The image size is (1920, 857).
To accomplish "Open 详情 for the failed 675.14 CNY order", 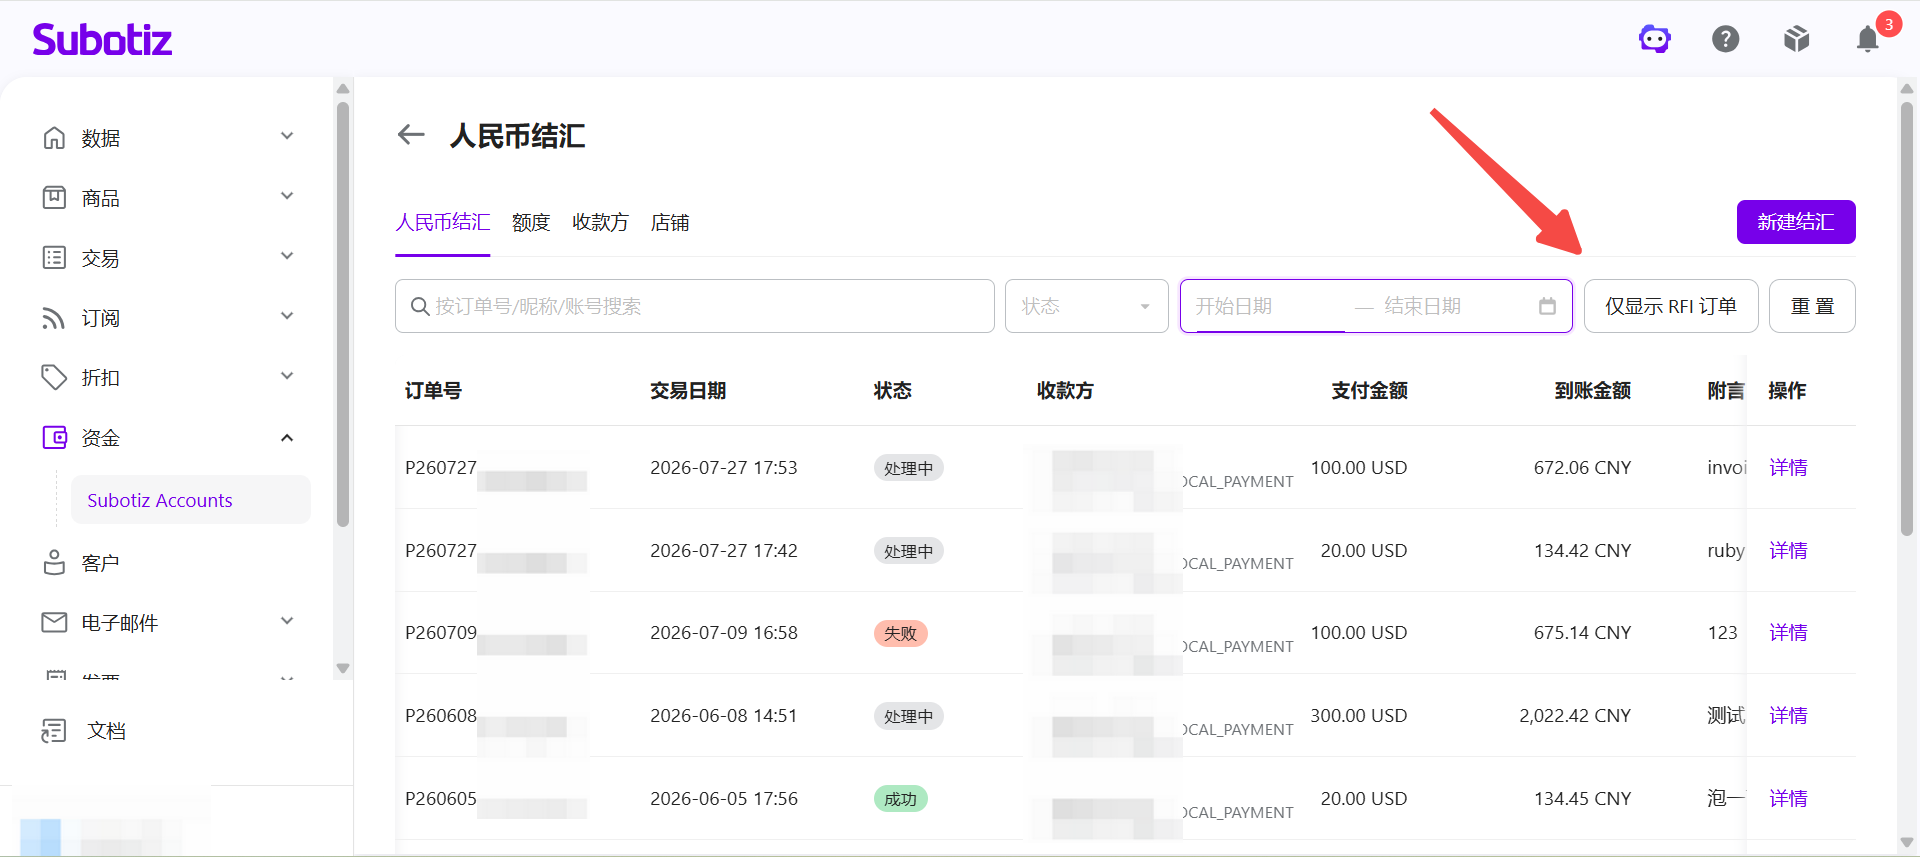I will (1788, 632).
